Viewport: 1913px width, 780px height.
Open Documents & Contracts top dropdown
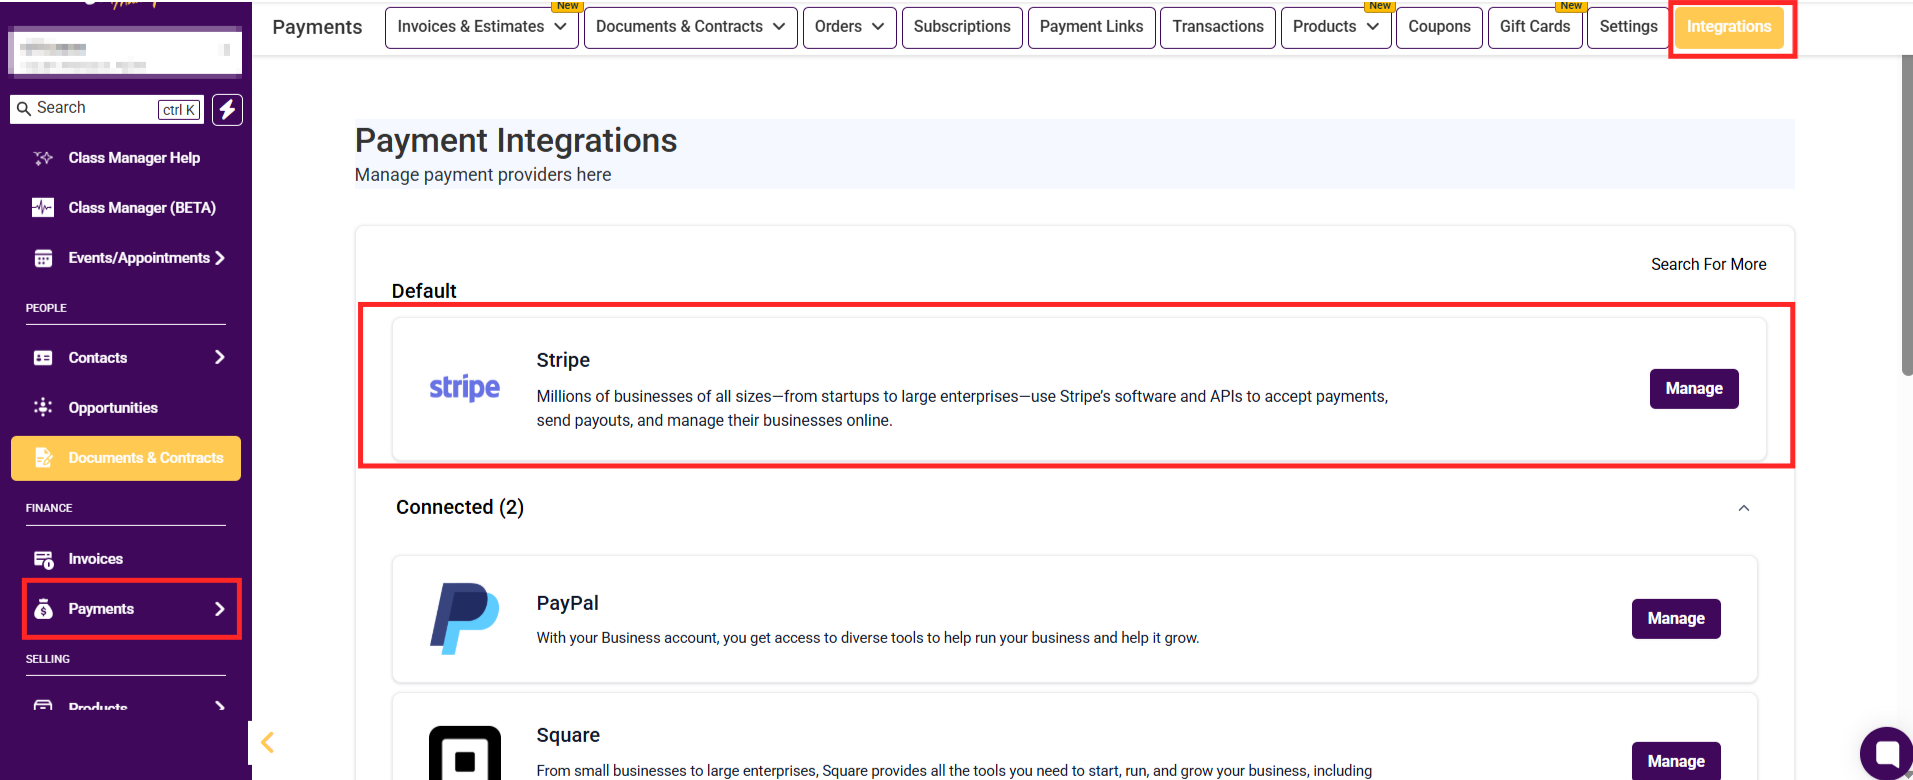click(x=691, y=27)
